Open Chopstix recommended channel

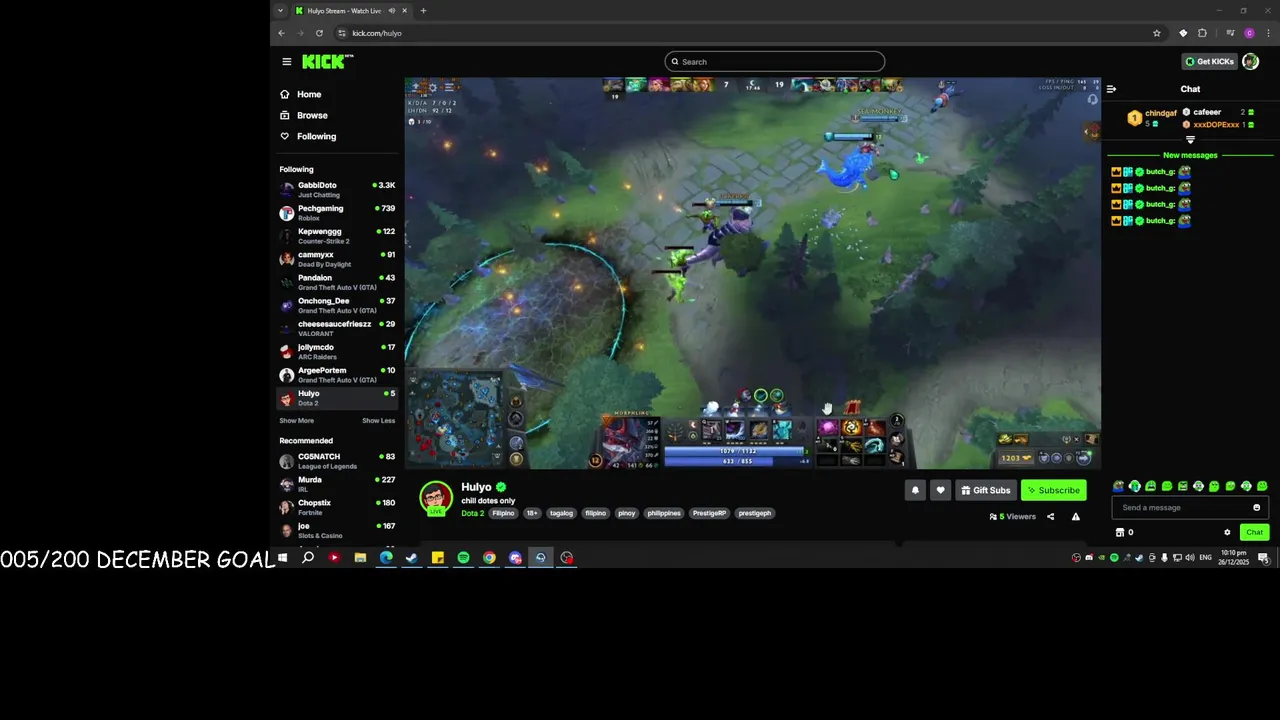[338, 507]
